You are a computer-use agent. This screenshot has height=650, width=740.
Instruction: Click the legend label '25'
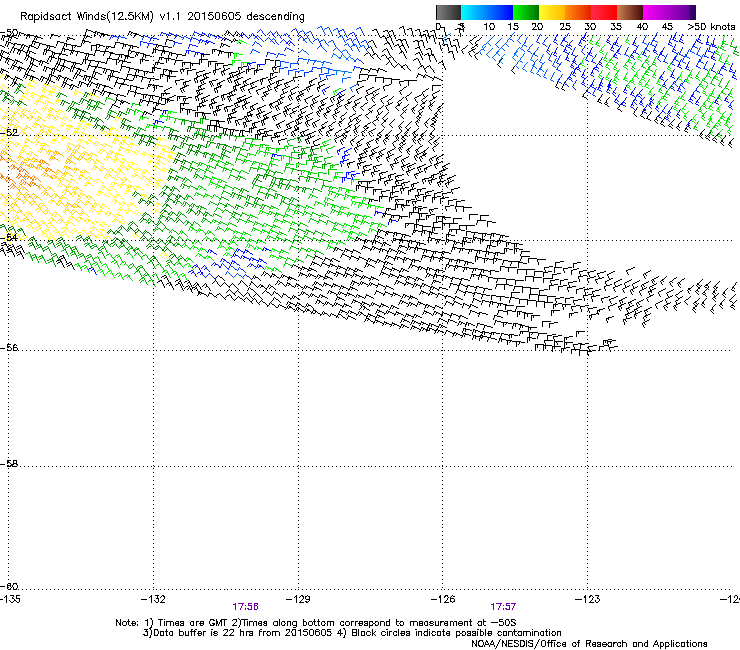pyautogui.click(x=565, y=27)
